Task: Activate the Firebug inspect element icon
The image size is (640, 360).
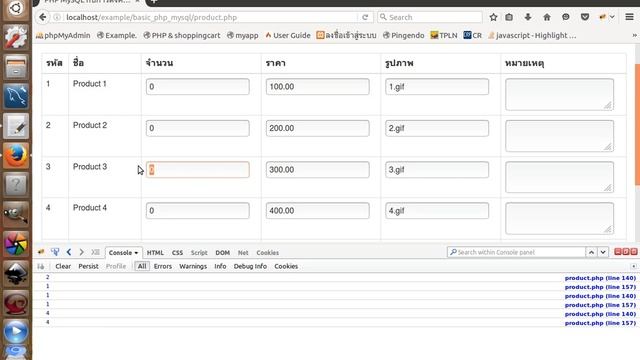Action: point(55,252)
